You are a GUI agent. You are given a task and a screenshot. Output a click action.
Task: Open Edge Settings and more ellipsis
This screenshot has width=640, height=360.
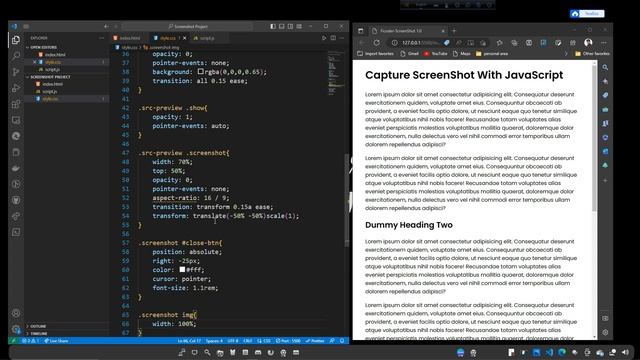[604, 42]
